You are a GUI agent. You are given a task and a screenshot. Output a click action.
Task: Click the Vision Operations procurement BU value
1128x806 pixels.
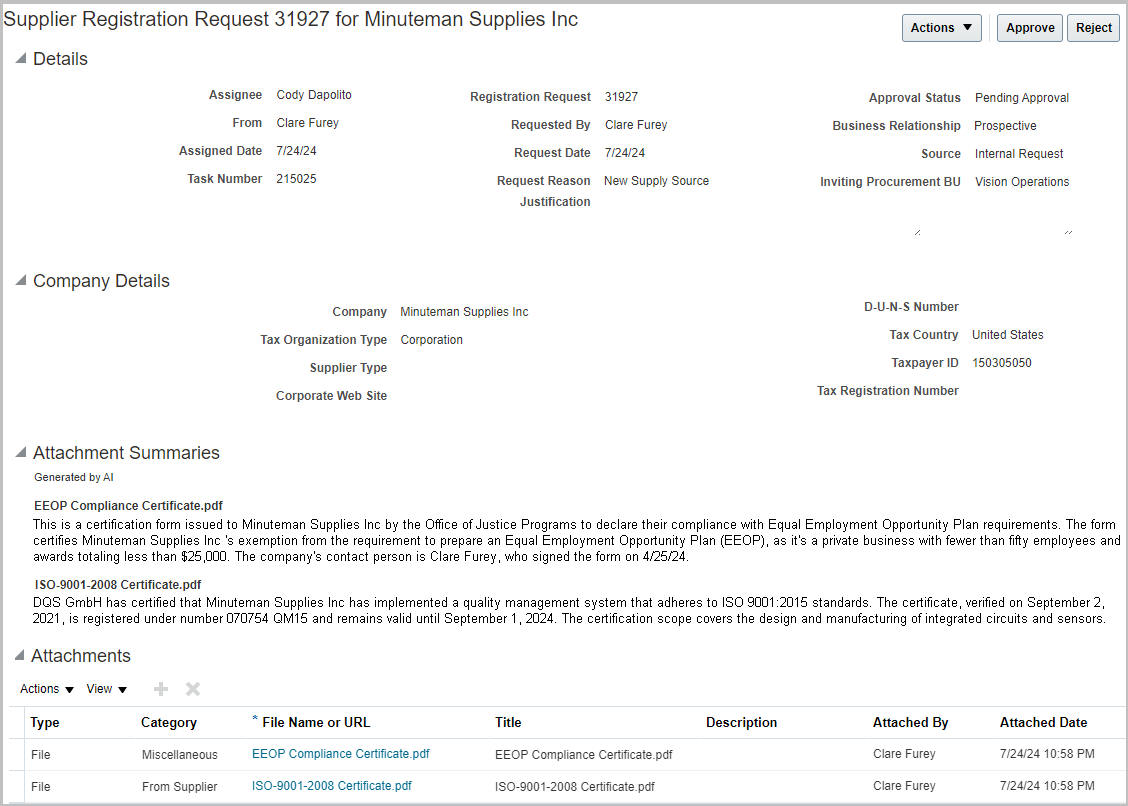[x=1022, y=182]
